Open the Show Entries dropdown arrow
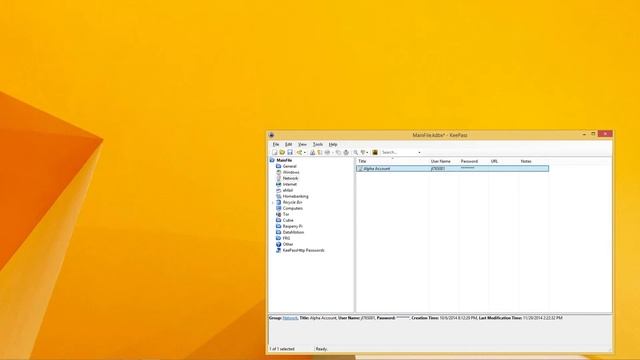Image resolution: width=640 pixels, height=360 pixels. (367, 153)
